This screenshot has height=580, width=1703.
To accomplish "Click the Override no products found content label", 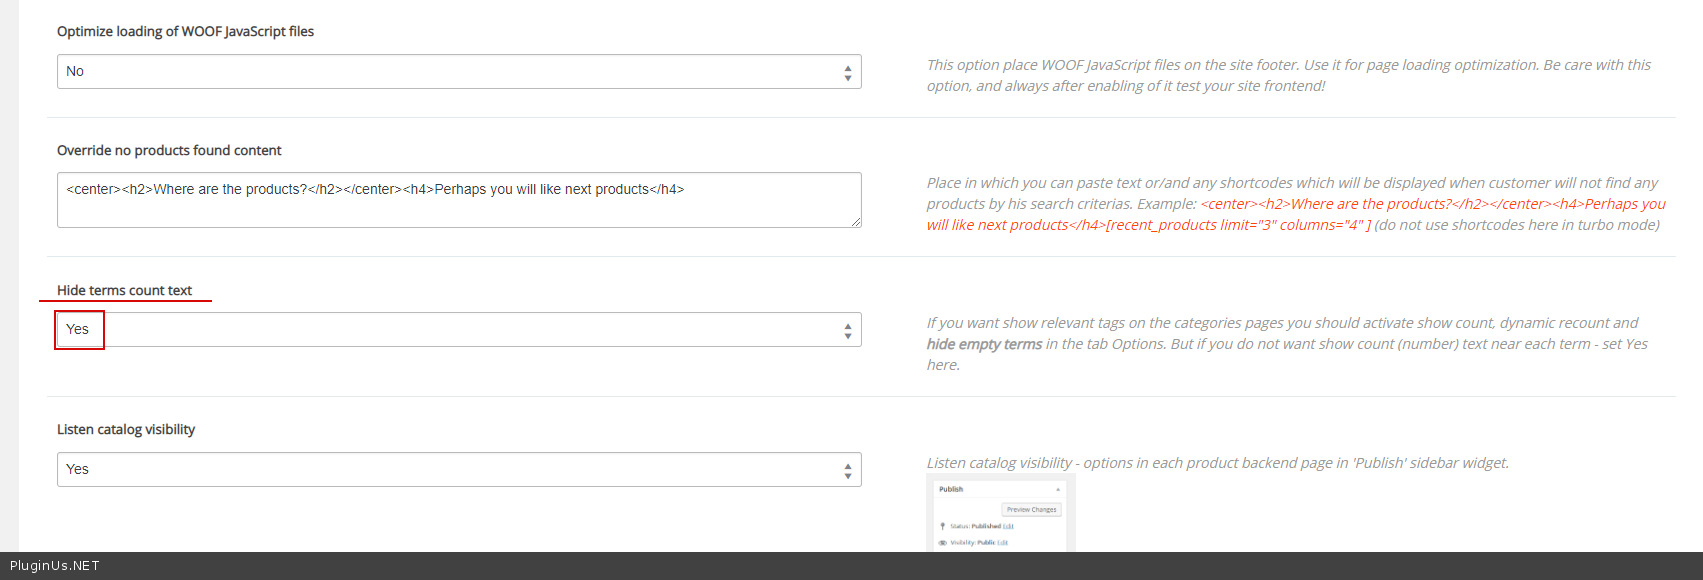I will (169, 151).
